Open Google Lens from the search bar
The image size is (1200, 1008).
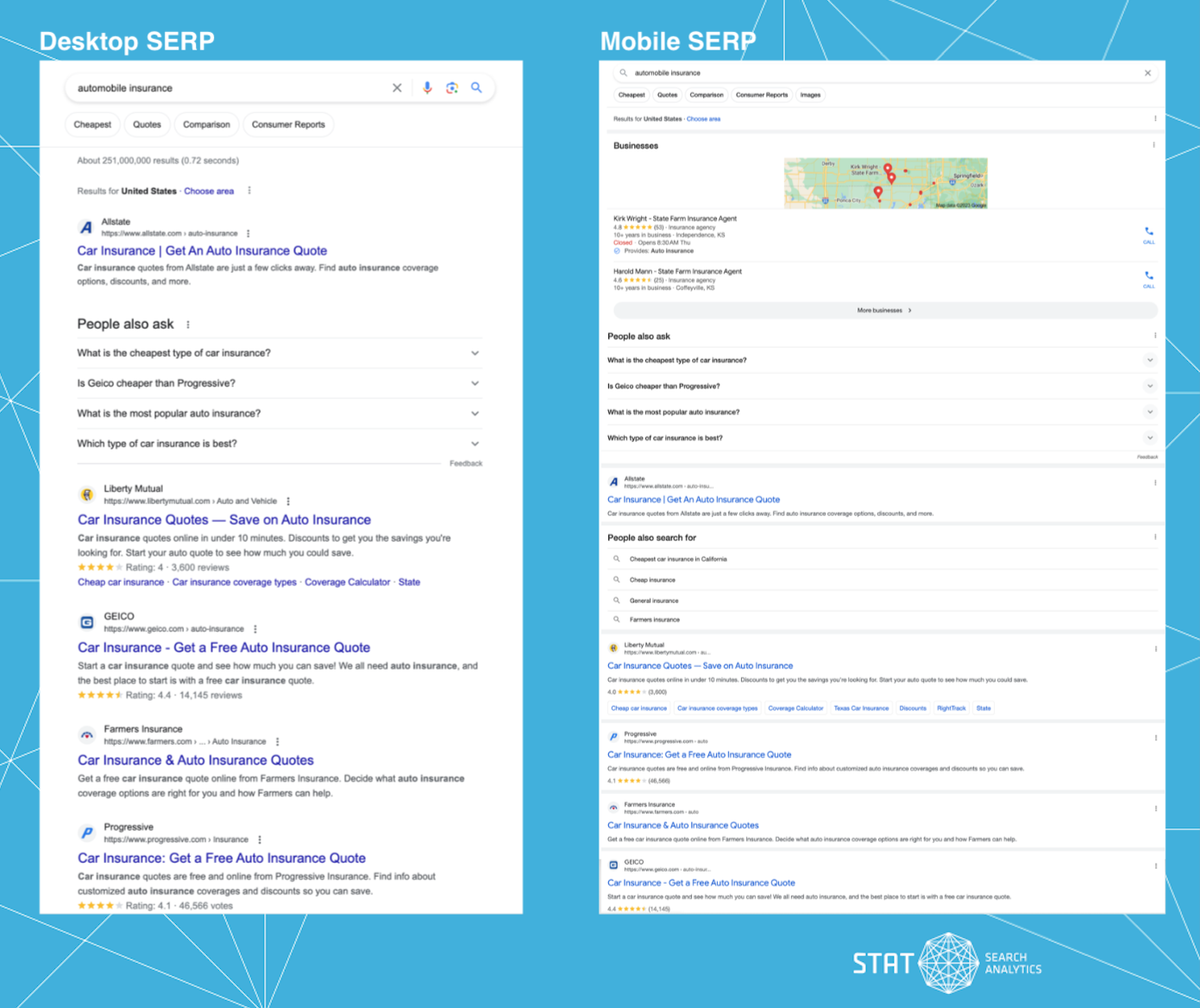[x=452, y=87]
